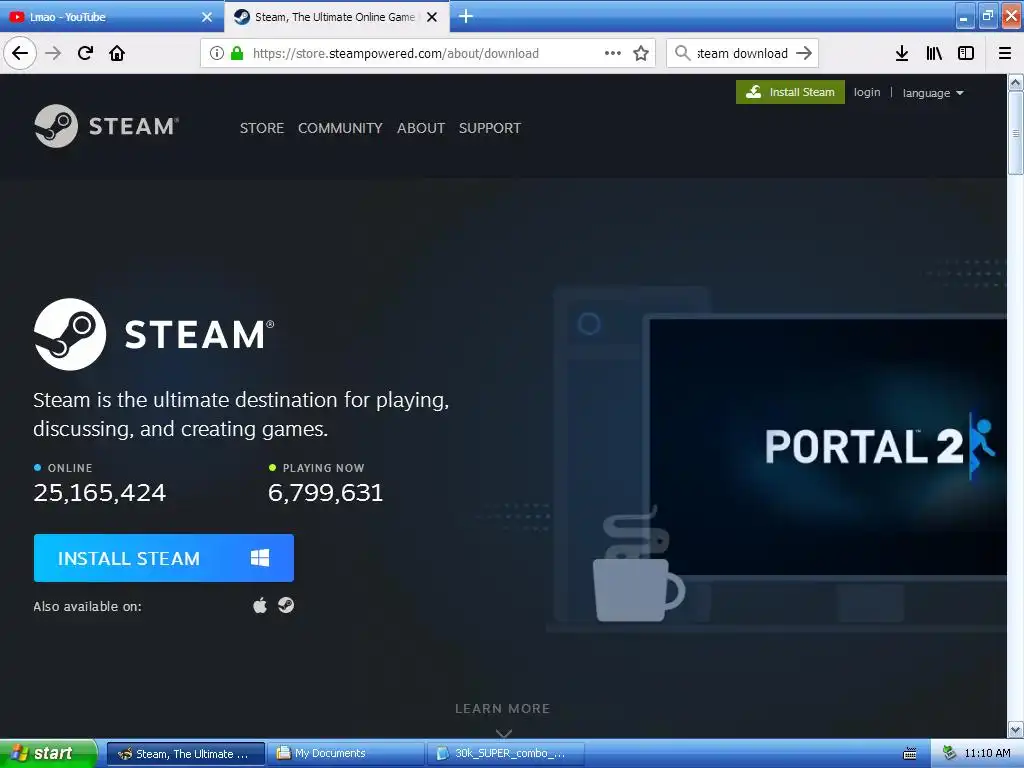Open a new tab with plus
Screen dimensions: 1024x768
coord(466,16)
